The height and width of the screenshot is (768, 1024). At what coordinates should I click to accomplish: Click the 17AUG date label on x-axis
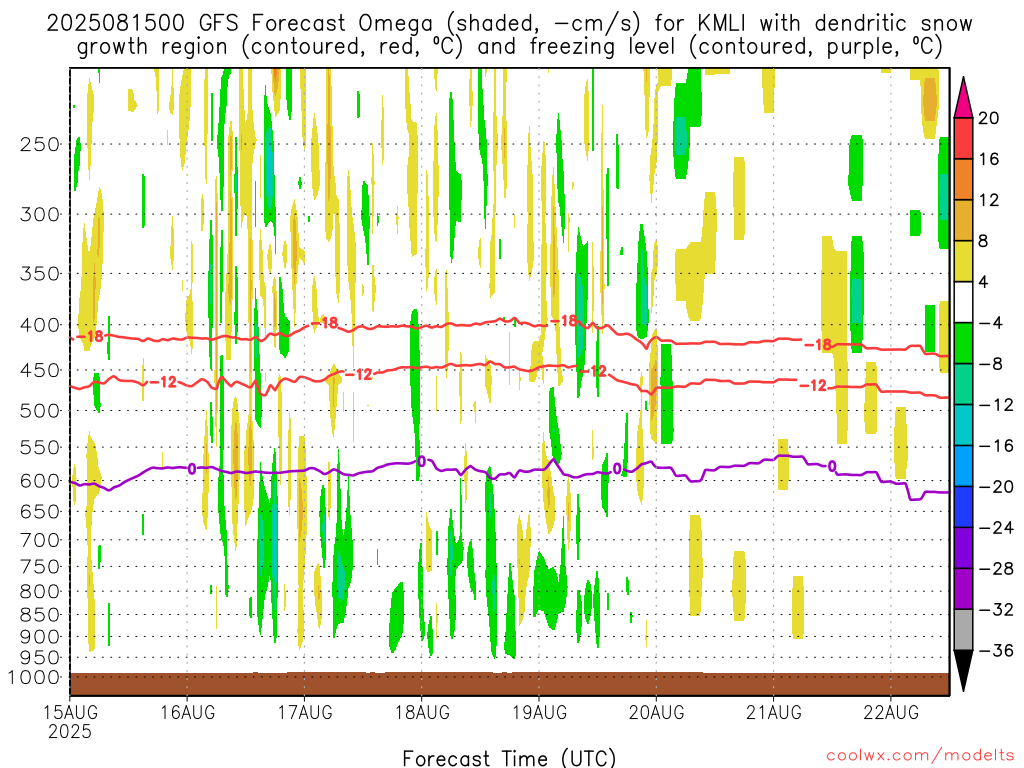click(305, 712)
